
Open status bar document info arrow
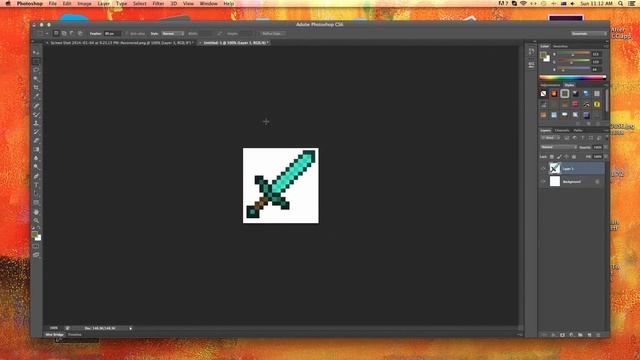point(131,328)
